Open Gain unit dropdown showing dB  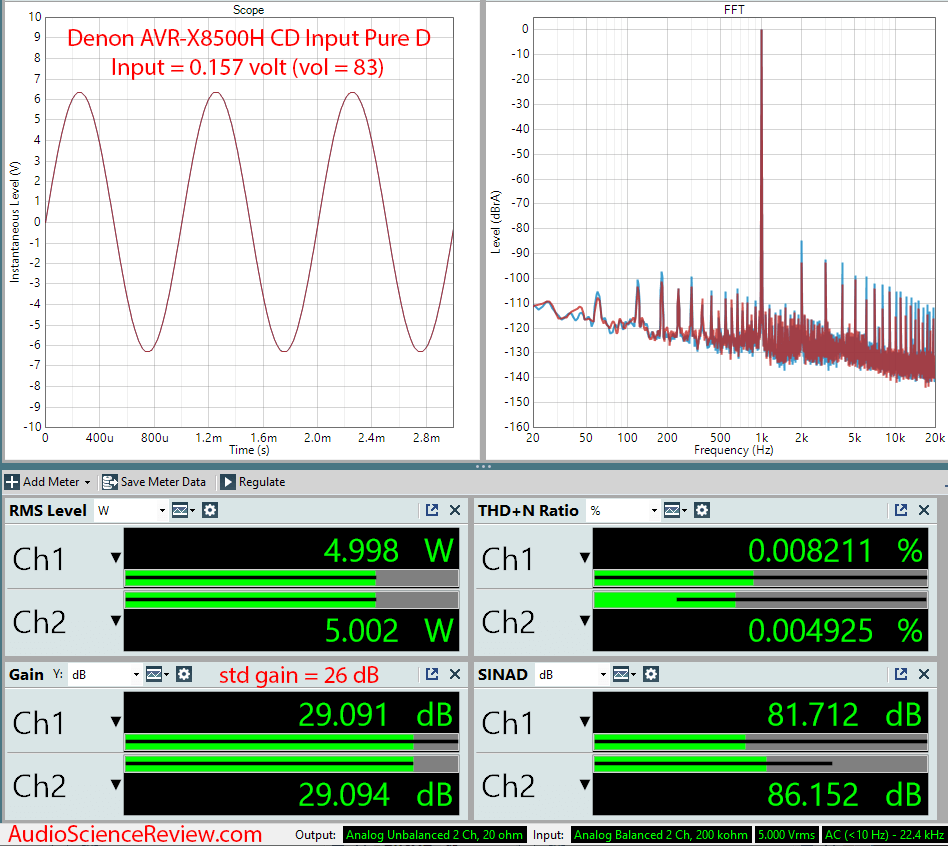click(105, 674)
